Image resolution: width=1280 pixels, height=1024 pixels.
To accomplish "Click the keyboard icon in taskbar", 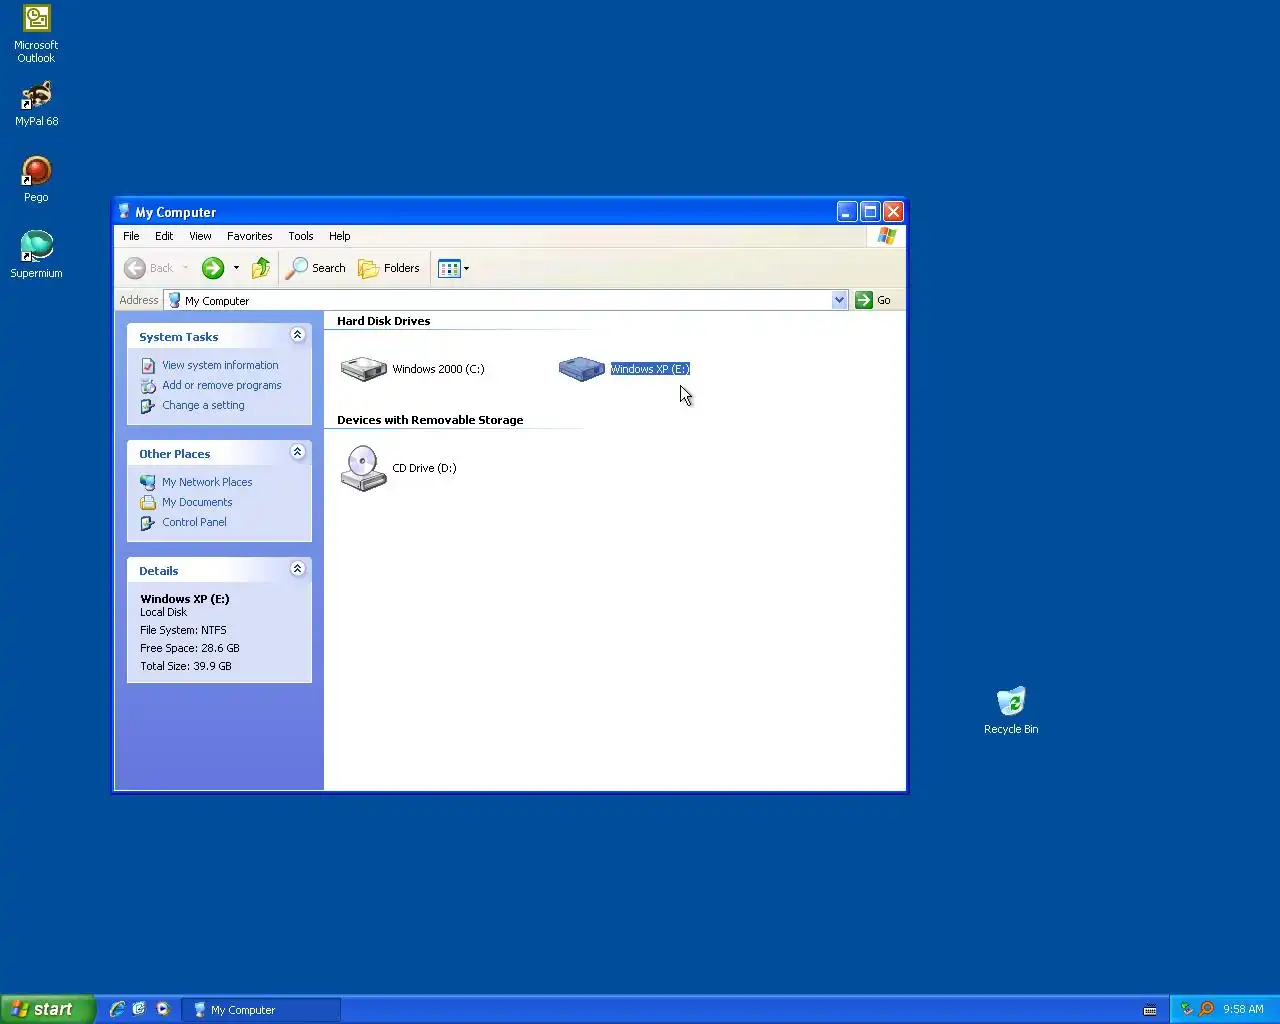I will click(1150, 1010).
